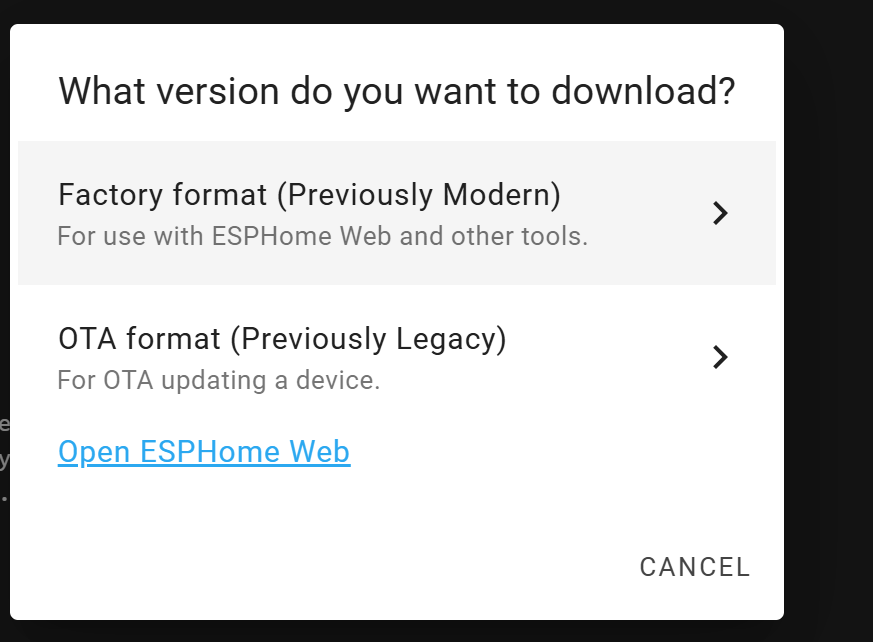Viewport: 873px width, 642px height.
Task: Click the 'What version do you want to download?' heading
Action: (397, 91)
